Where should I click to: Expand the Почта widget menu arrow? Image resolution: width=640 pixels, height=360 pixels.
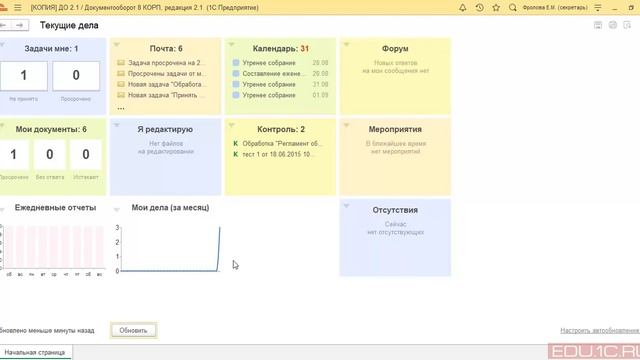[x=117, y=44]
